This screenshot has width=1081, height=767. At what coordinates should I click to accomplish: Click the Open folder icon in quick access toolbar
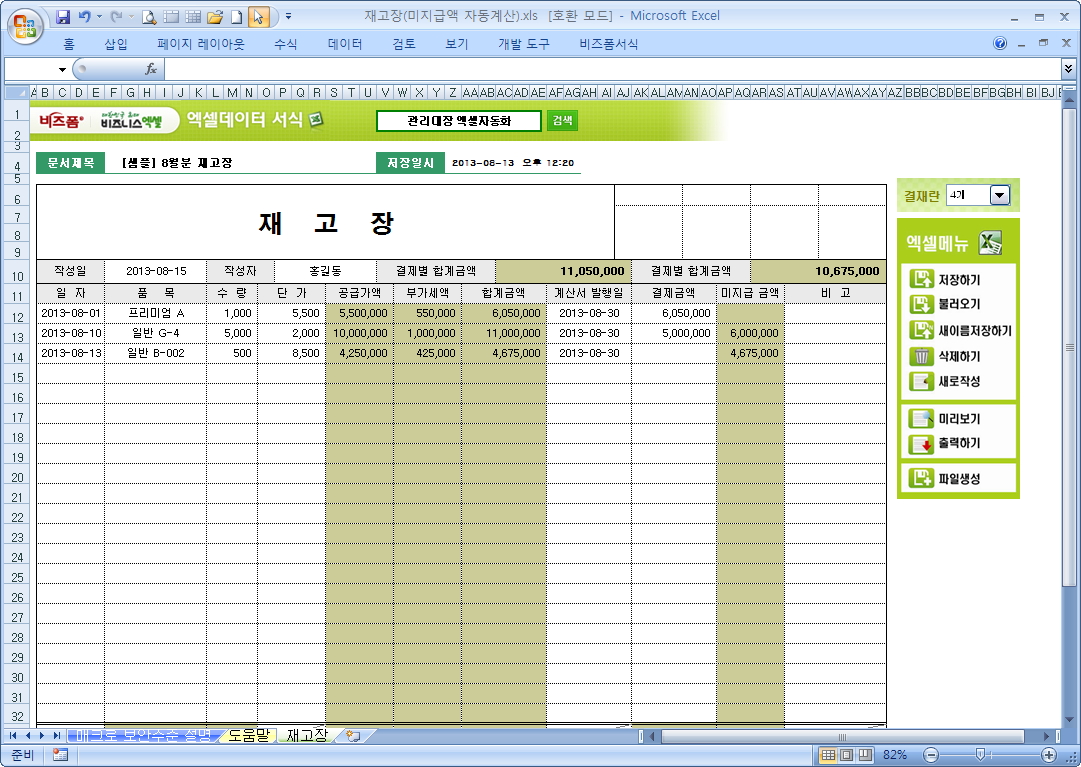(x=214, y=17)
